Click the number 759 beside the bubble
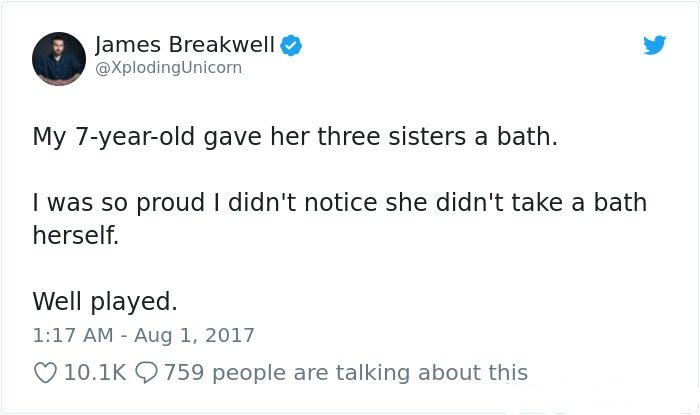700x415 pixels. tap(184, 373)
